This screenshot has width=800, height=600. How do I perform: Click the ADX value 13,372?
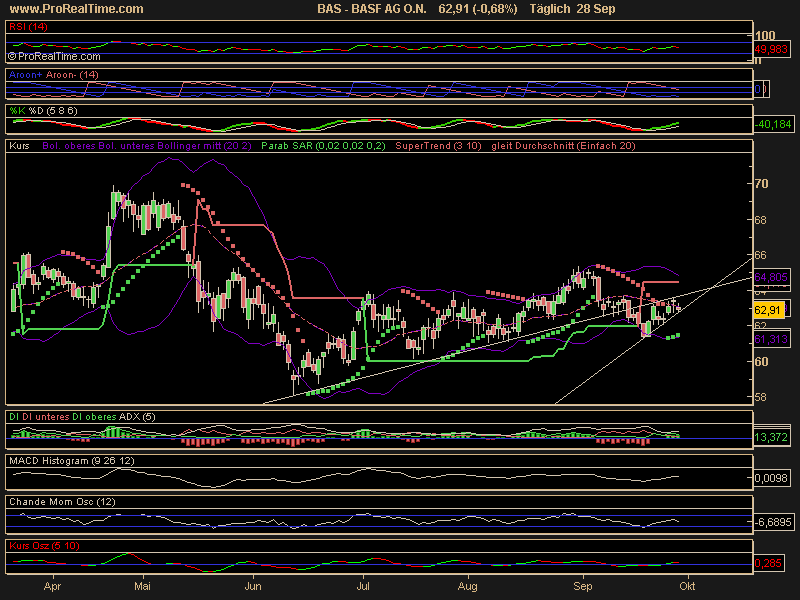(771, 437)
